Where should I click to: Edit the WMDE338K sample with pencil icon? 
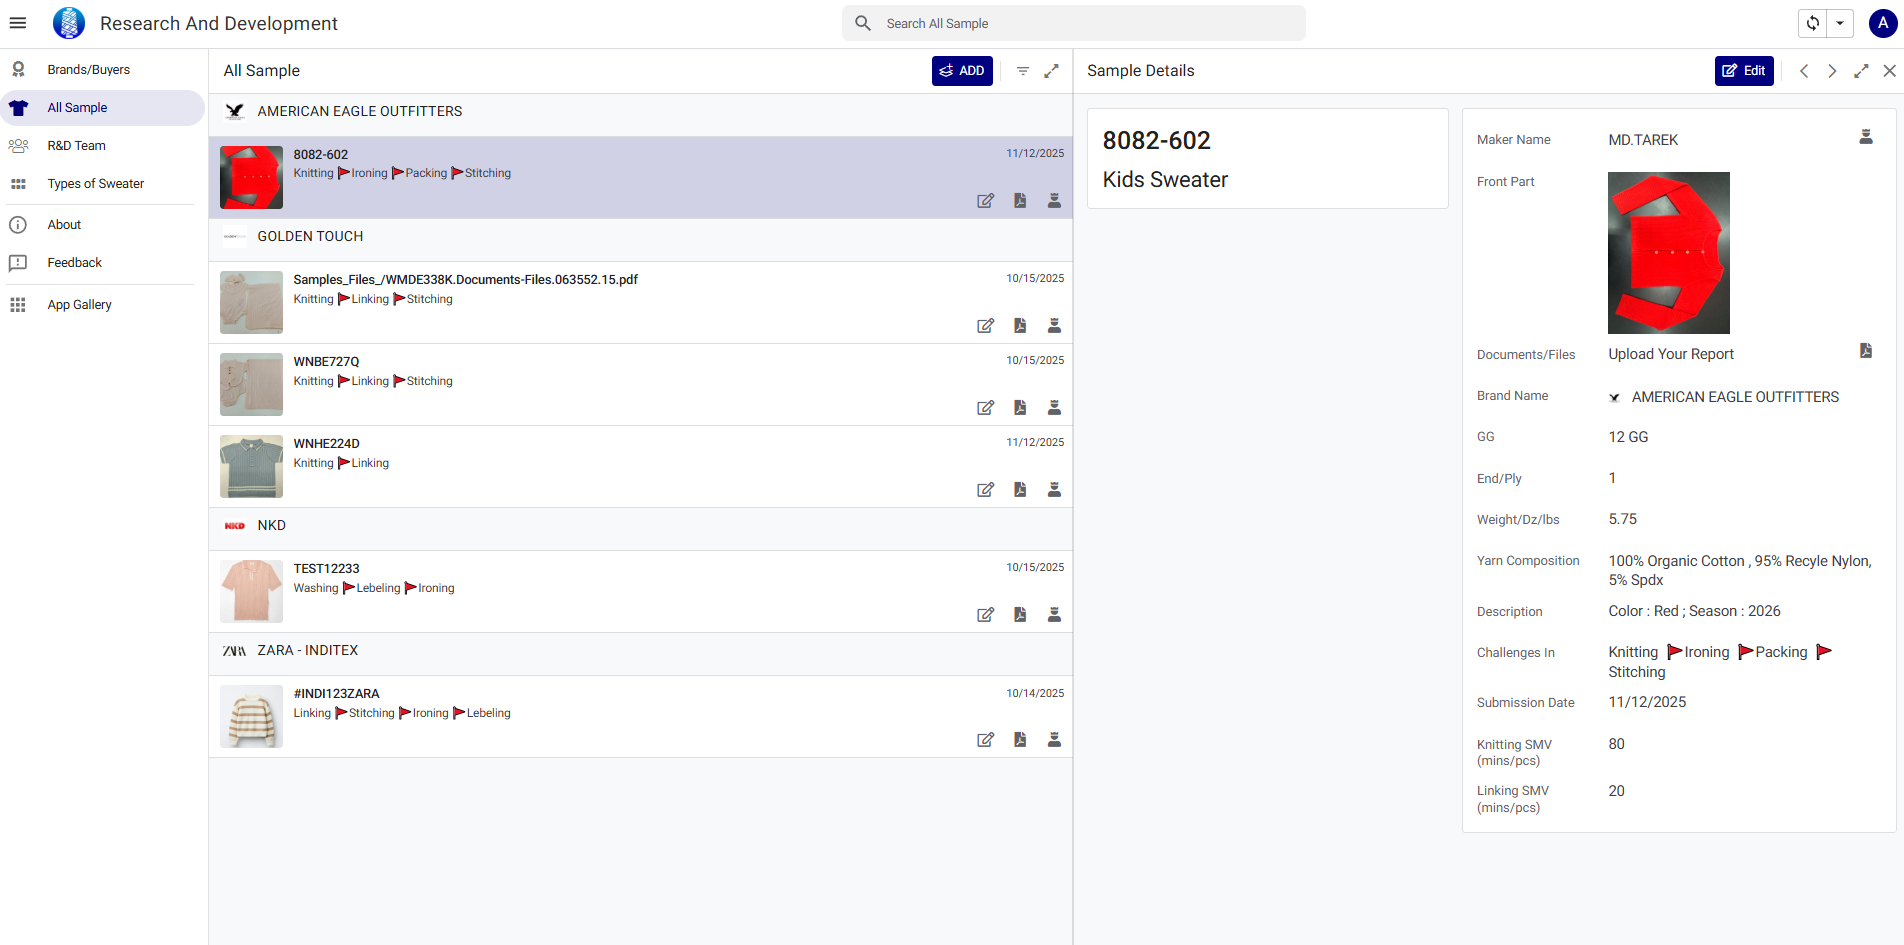pyautogui.click(x=986, y=326)
